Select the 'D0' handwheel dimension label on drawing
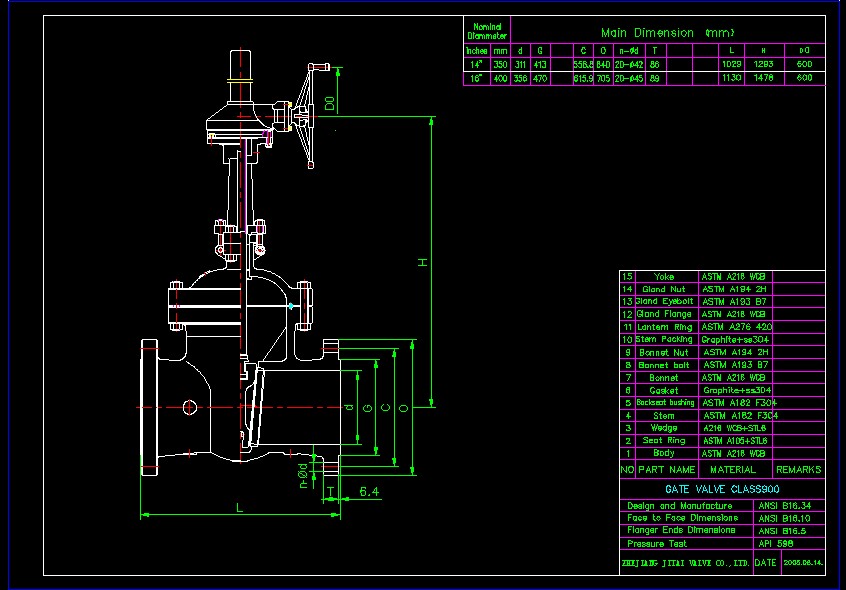This screenshot has width=846, height=590. (330, 103)
